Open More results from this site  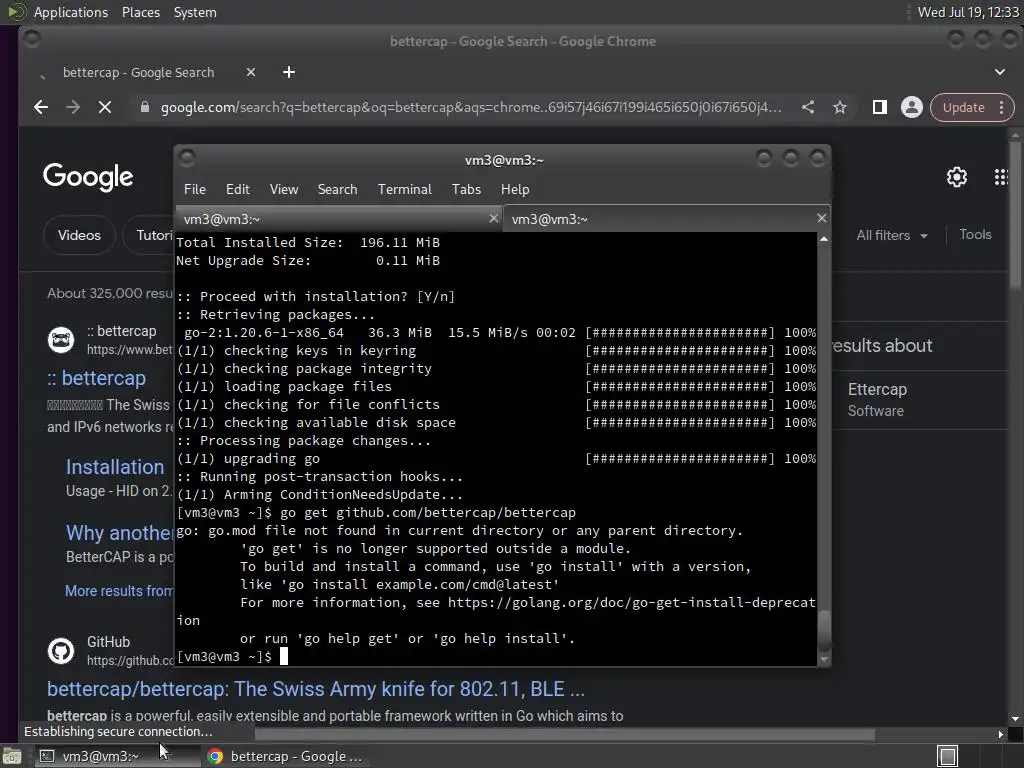tap(119, 591)
